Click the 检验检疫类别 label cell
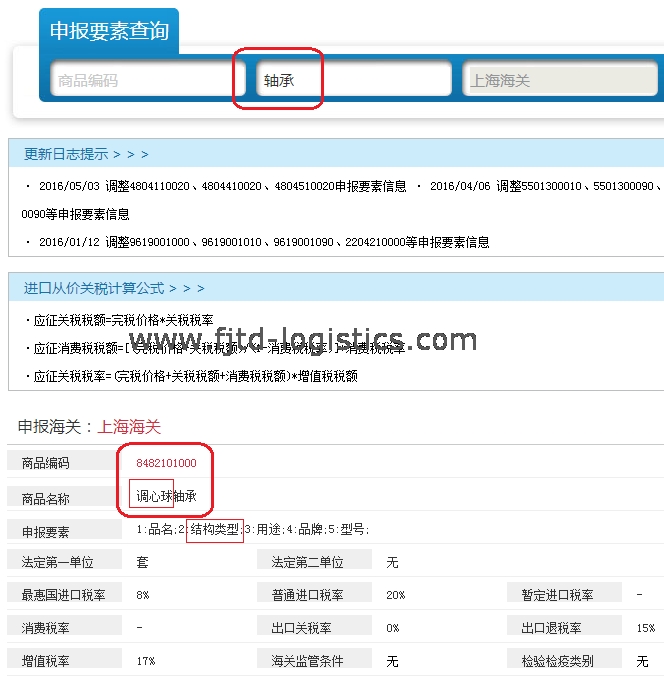Viewport: 664px width, 676px height. point(557,661)
